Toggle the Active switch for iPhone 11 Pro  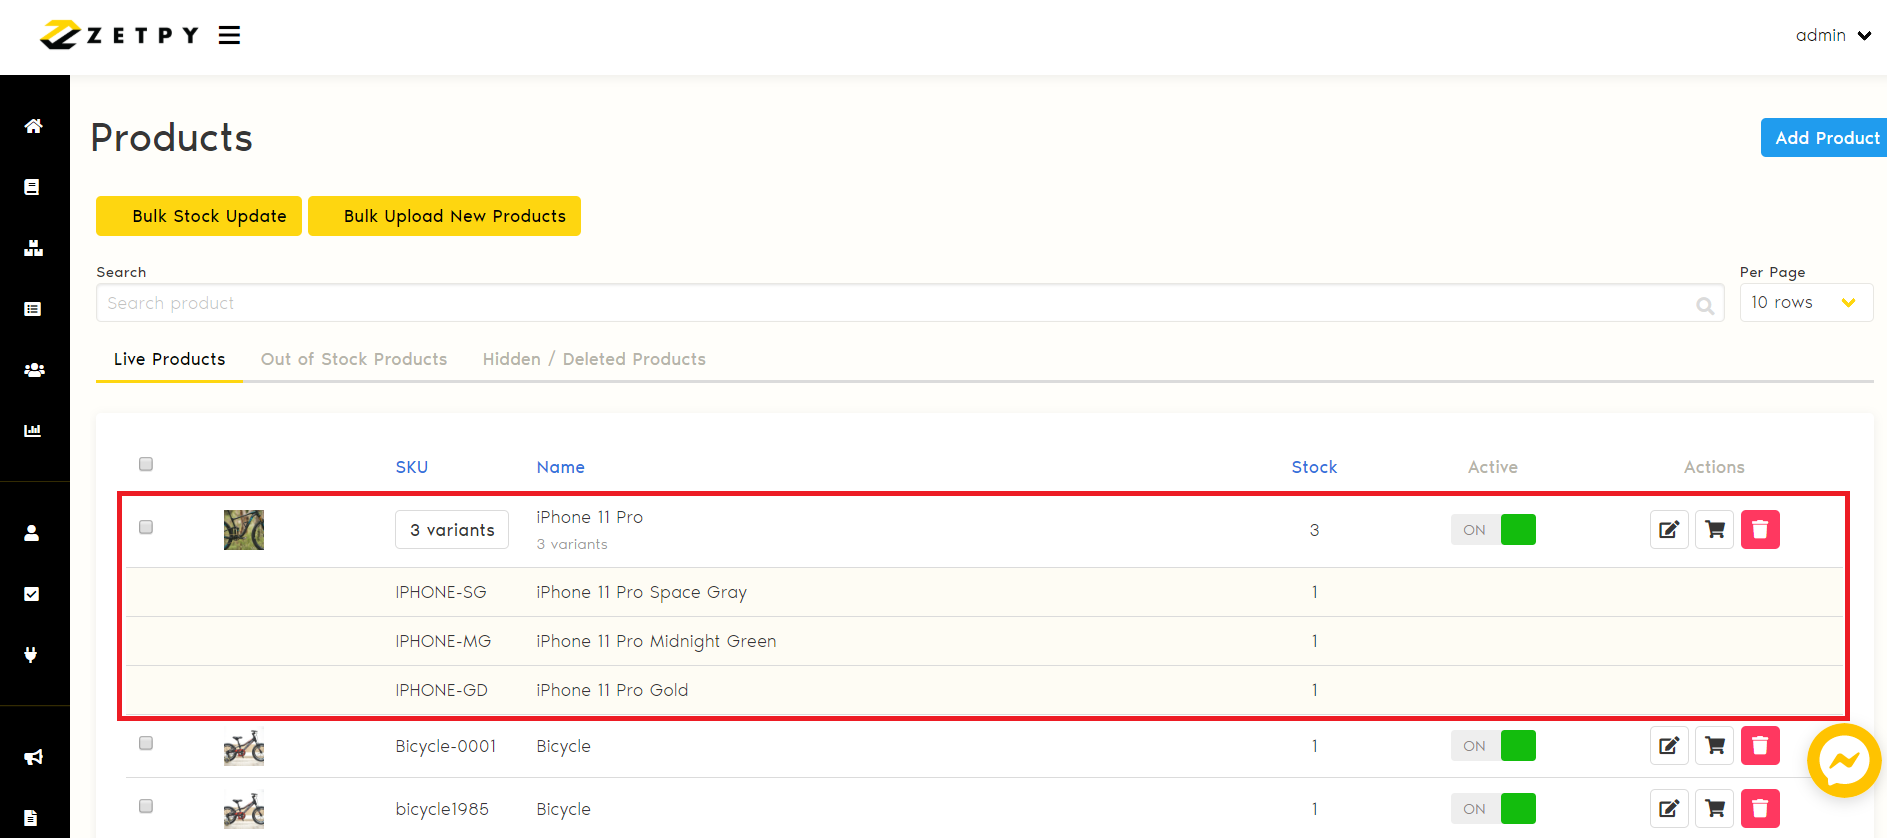(x=1493, y=530)
